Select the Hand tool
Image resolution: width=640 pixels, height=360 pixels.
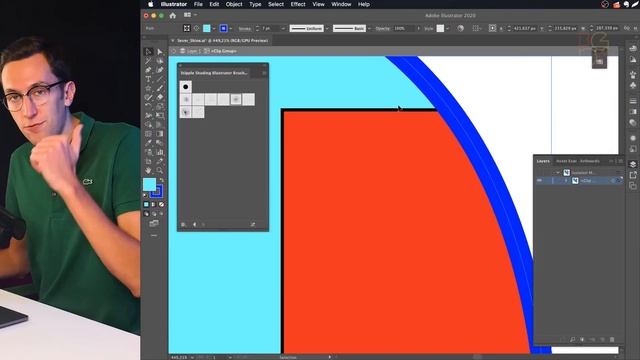[149, 170]
